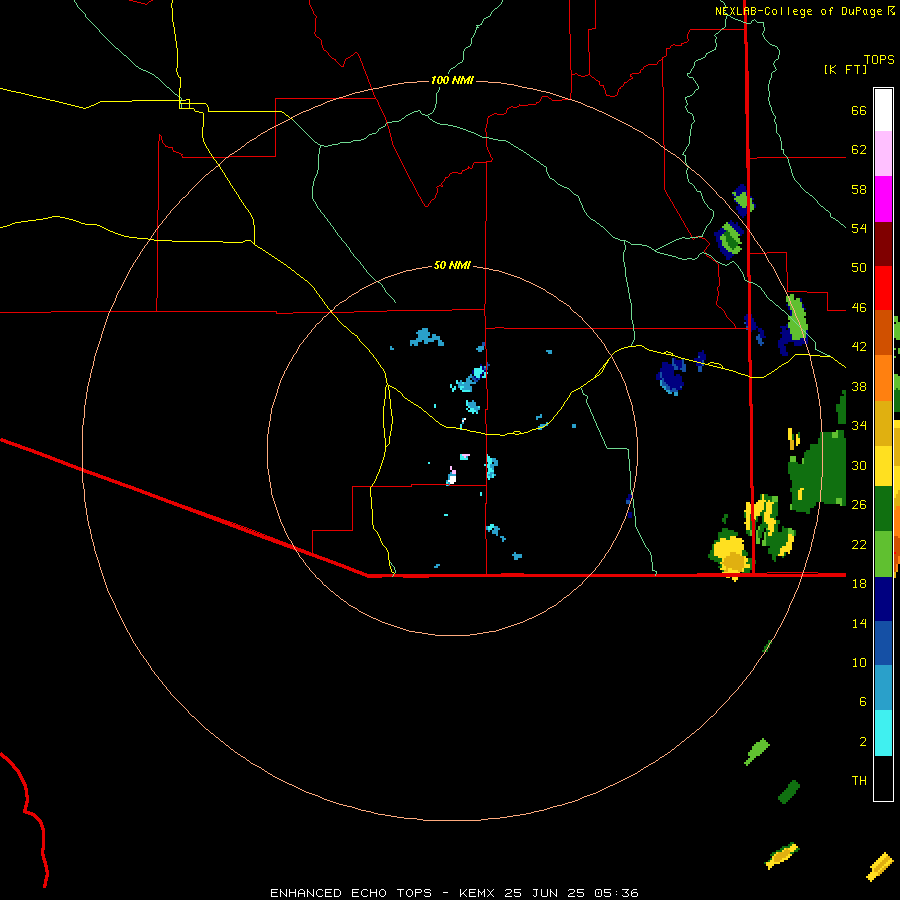Select the cyan legend swatch

point(883,733)
